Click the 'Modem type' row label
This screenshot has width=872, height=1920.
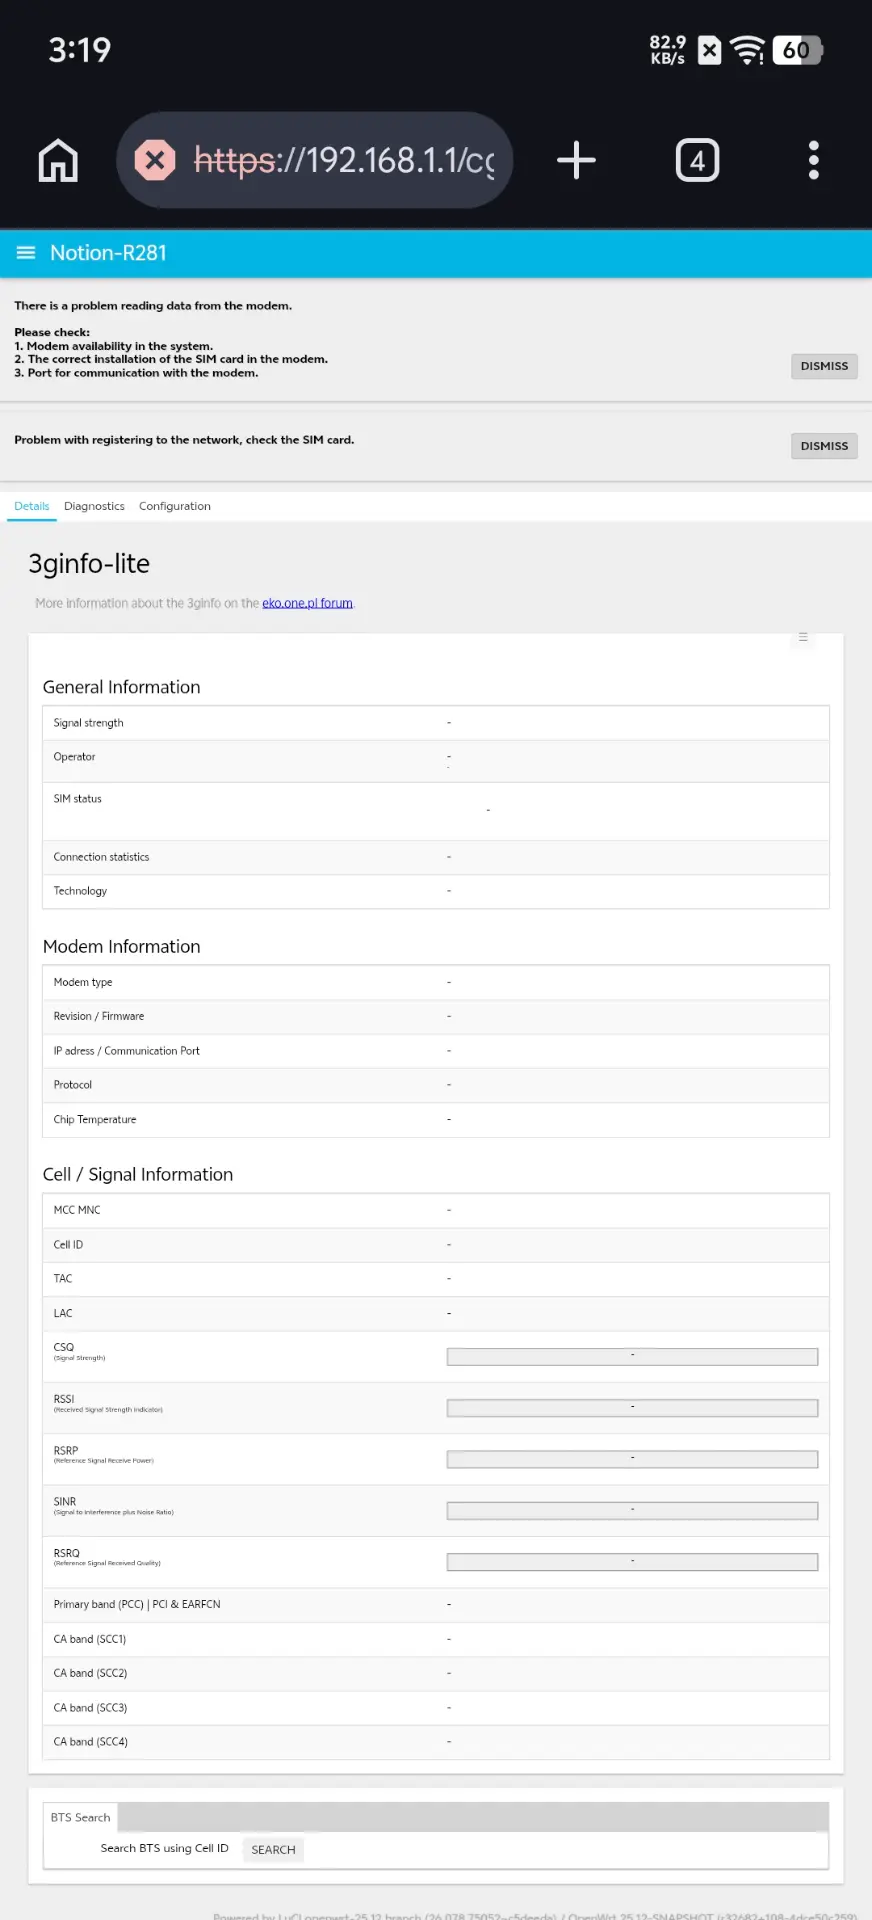(x=83, y=982)
